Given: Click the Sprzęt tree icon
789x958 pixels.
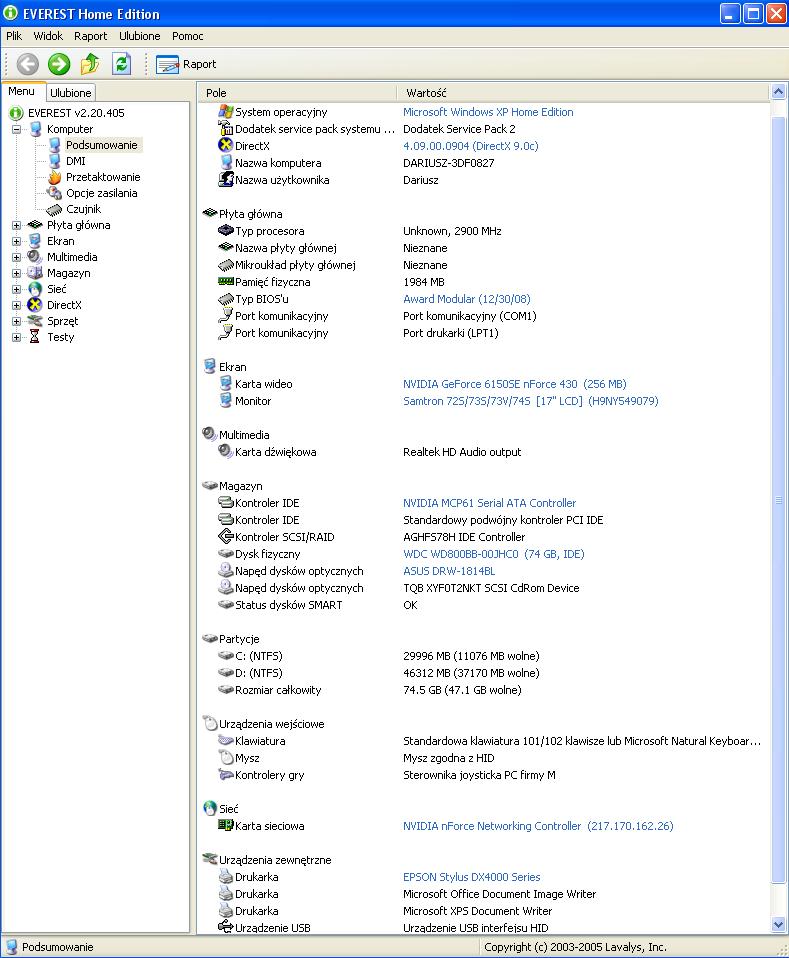Looking at the screenshot, I should (x=35, y=321).
